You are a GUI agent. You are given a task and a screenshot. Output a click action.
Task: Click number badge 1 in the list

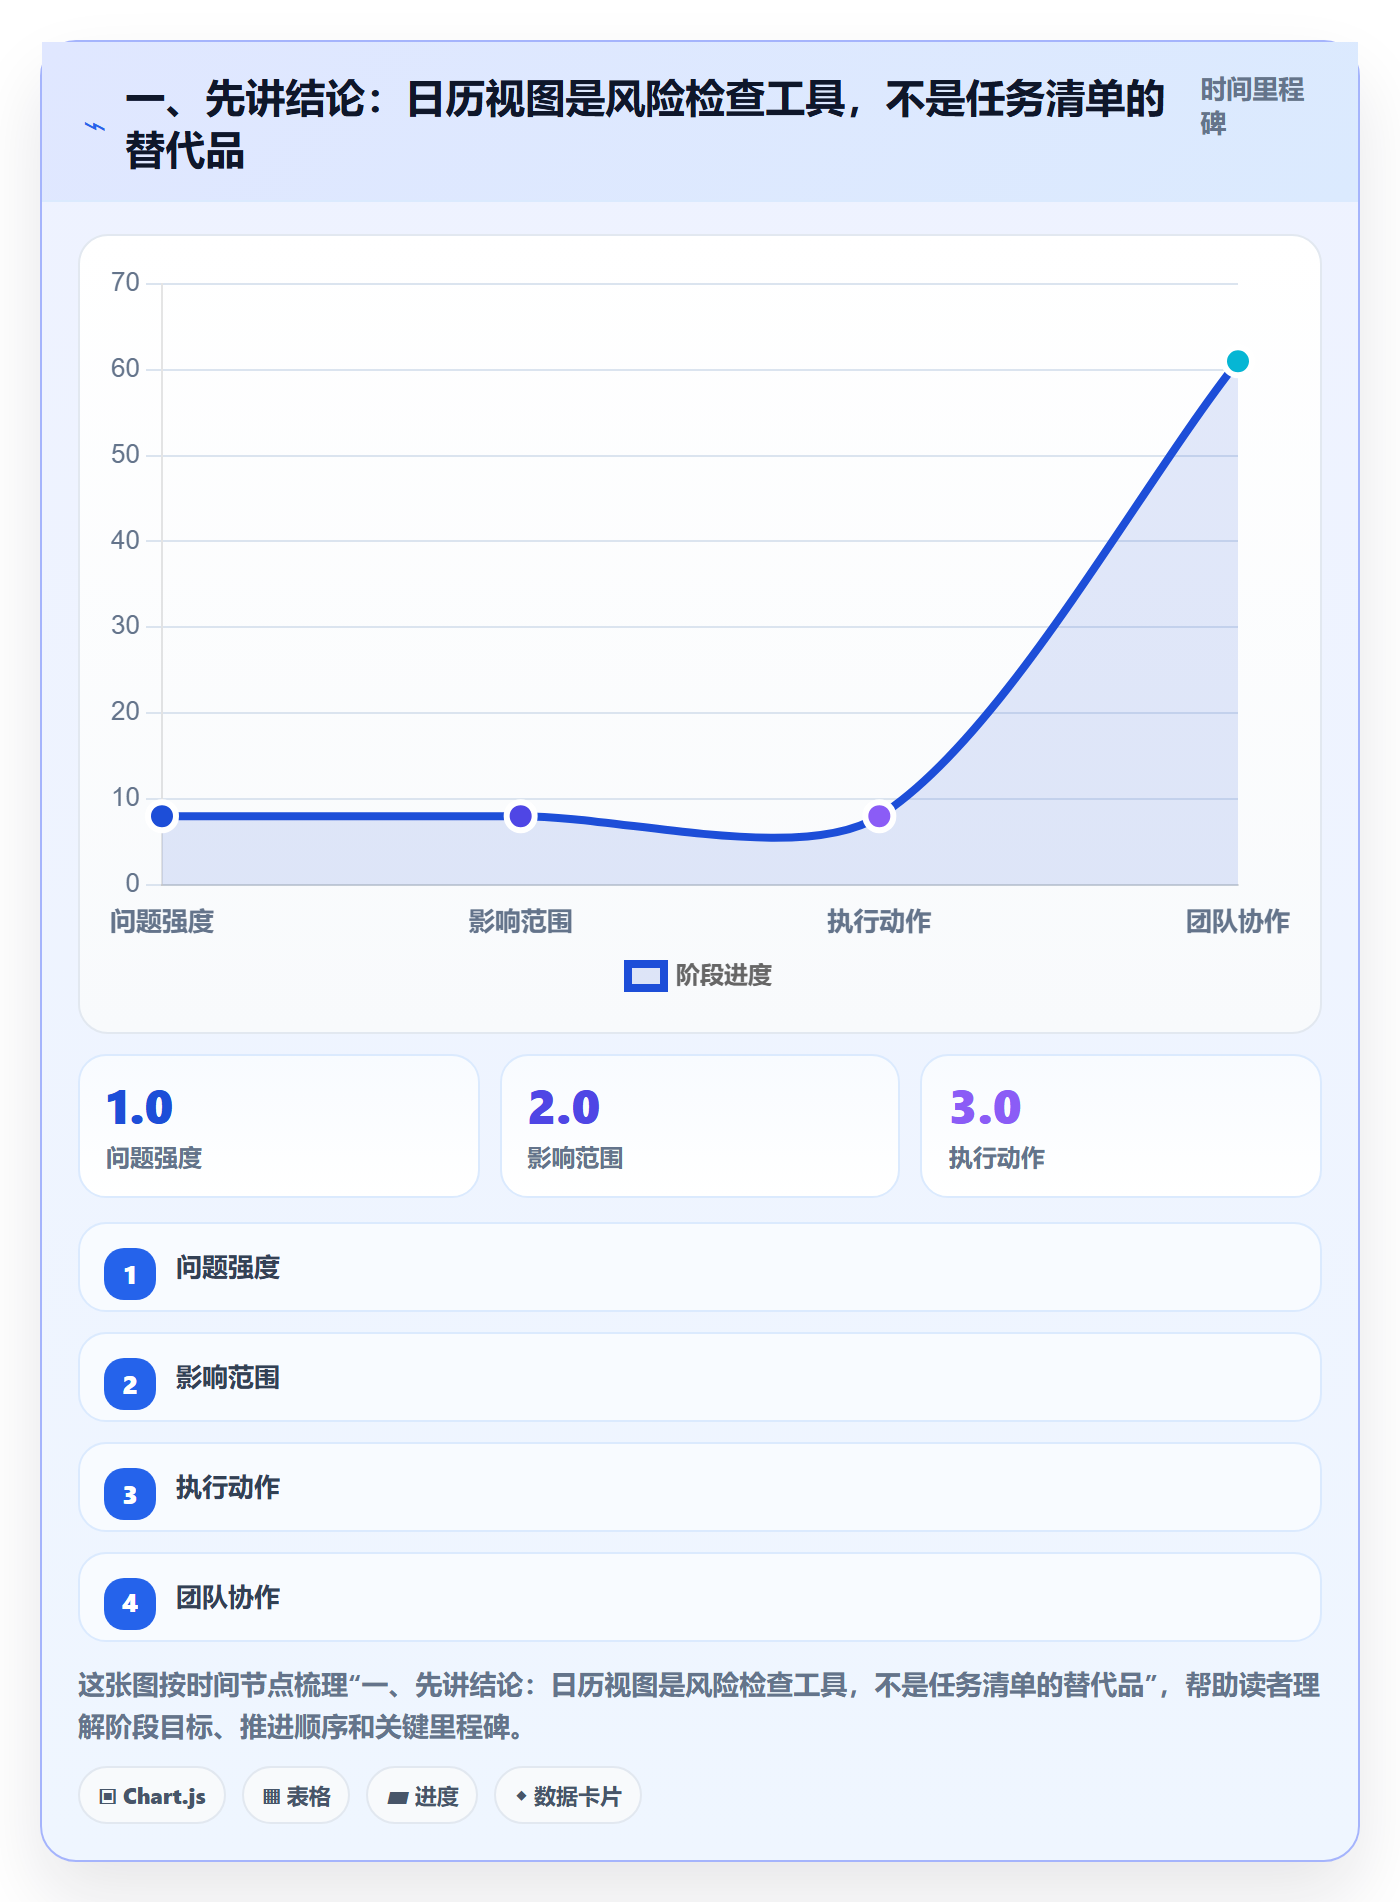click(x=130, y=1274)
